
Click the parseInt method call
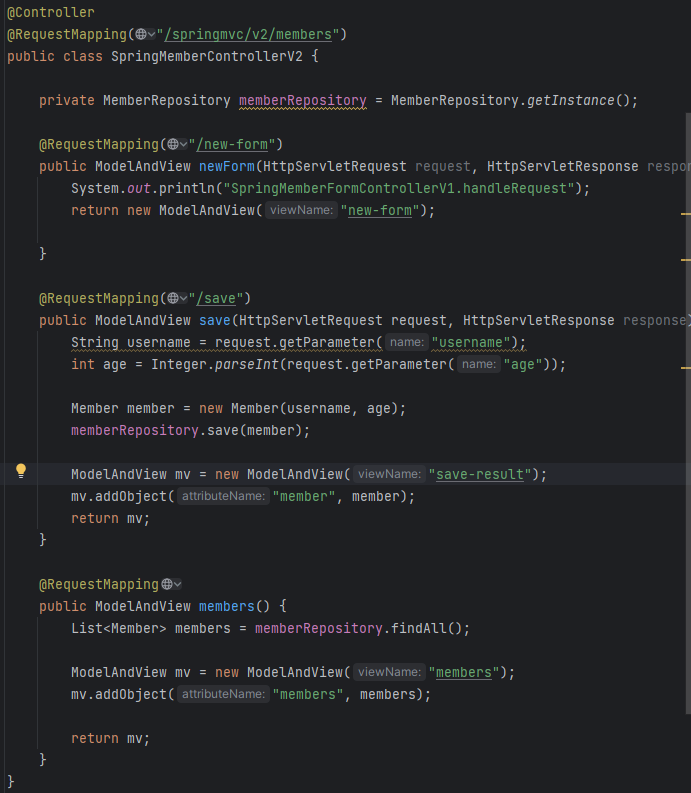pyautogui.click(x=247, y=365)
